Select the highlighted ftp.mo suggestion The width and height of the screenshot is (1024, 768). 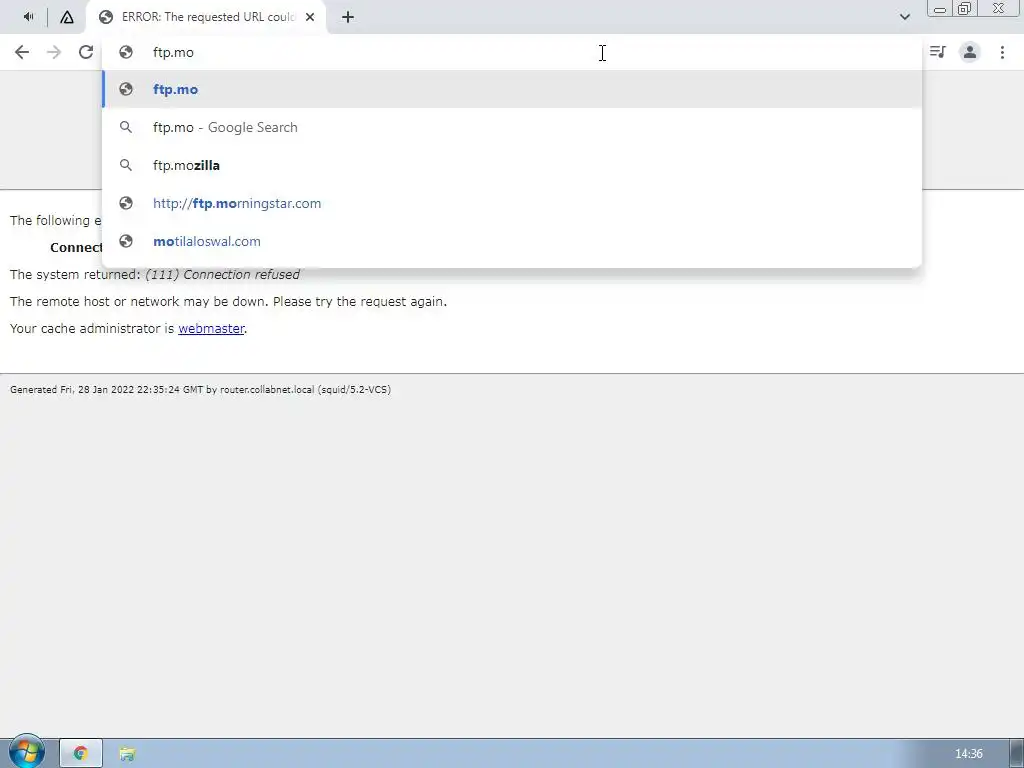pos(512,89)
